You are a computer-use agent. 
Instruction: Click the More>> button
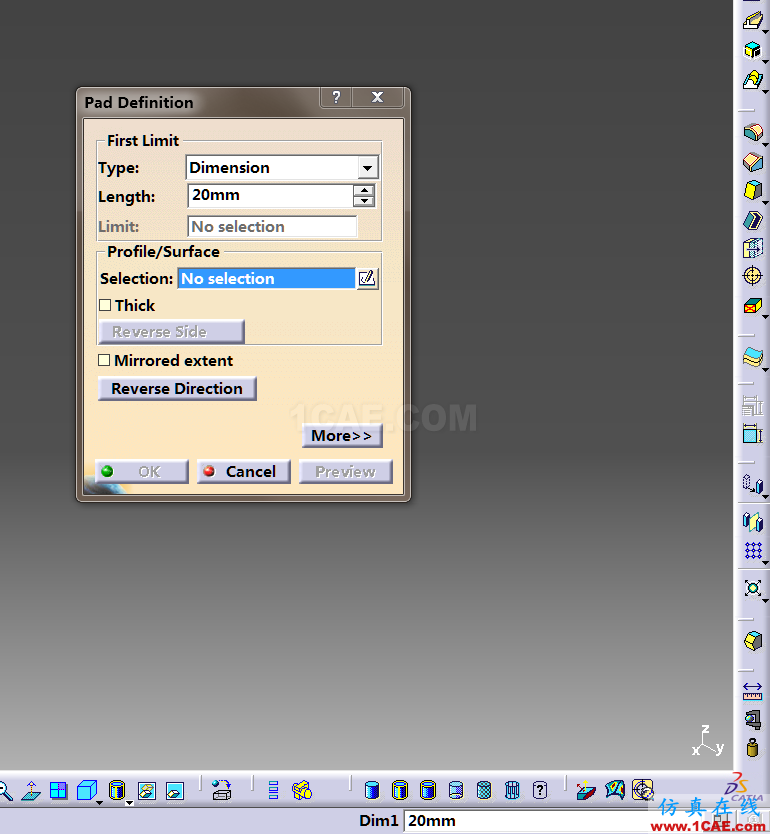(x=342, y=436)
